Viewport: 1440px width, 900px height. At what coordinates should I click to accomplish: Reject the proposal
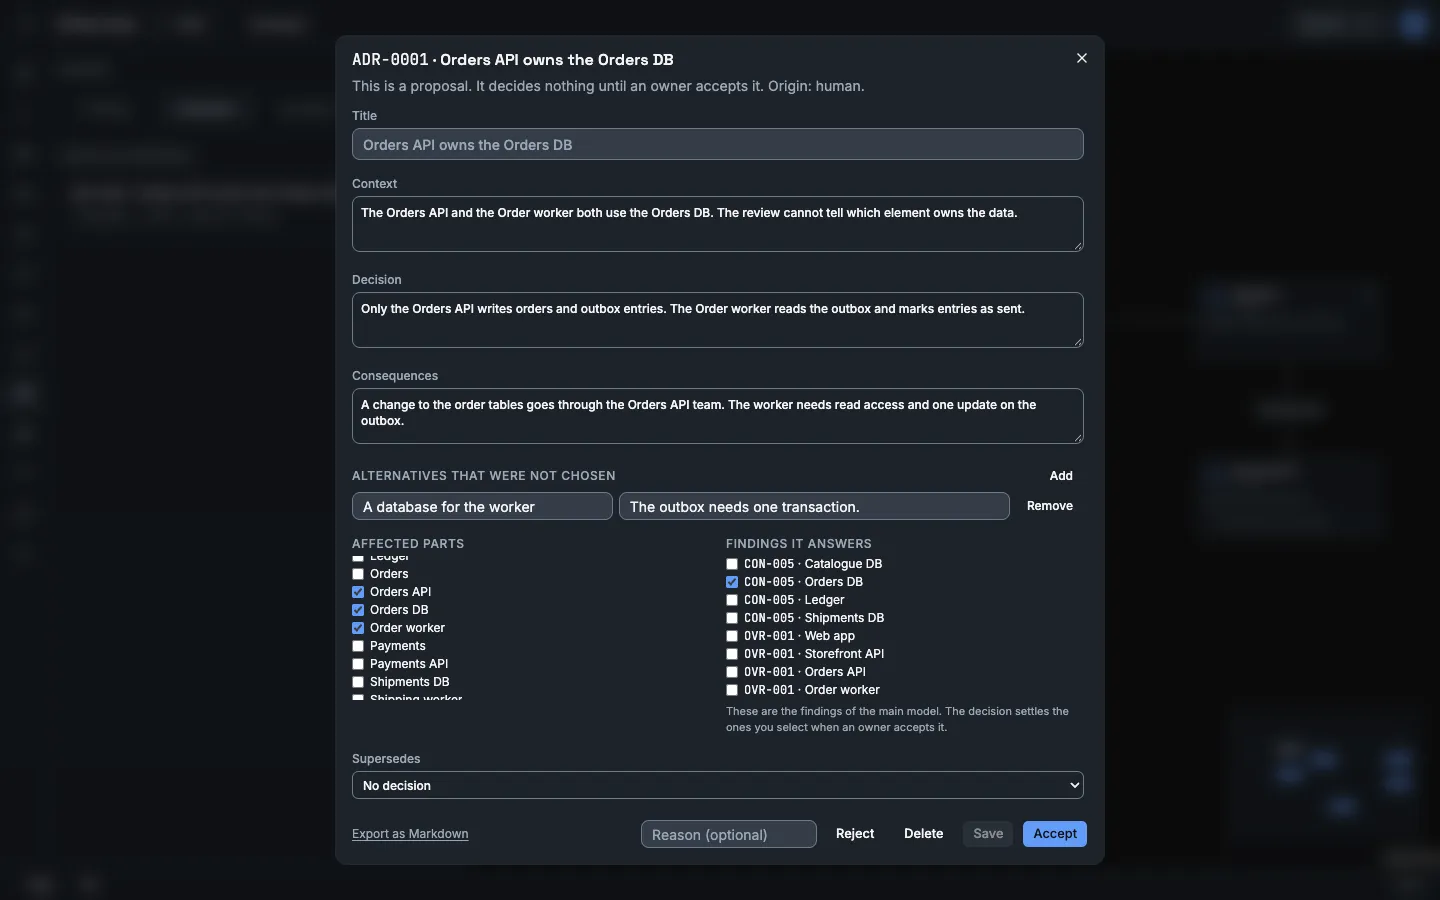(855, 834)
